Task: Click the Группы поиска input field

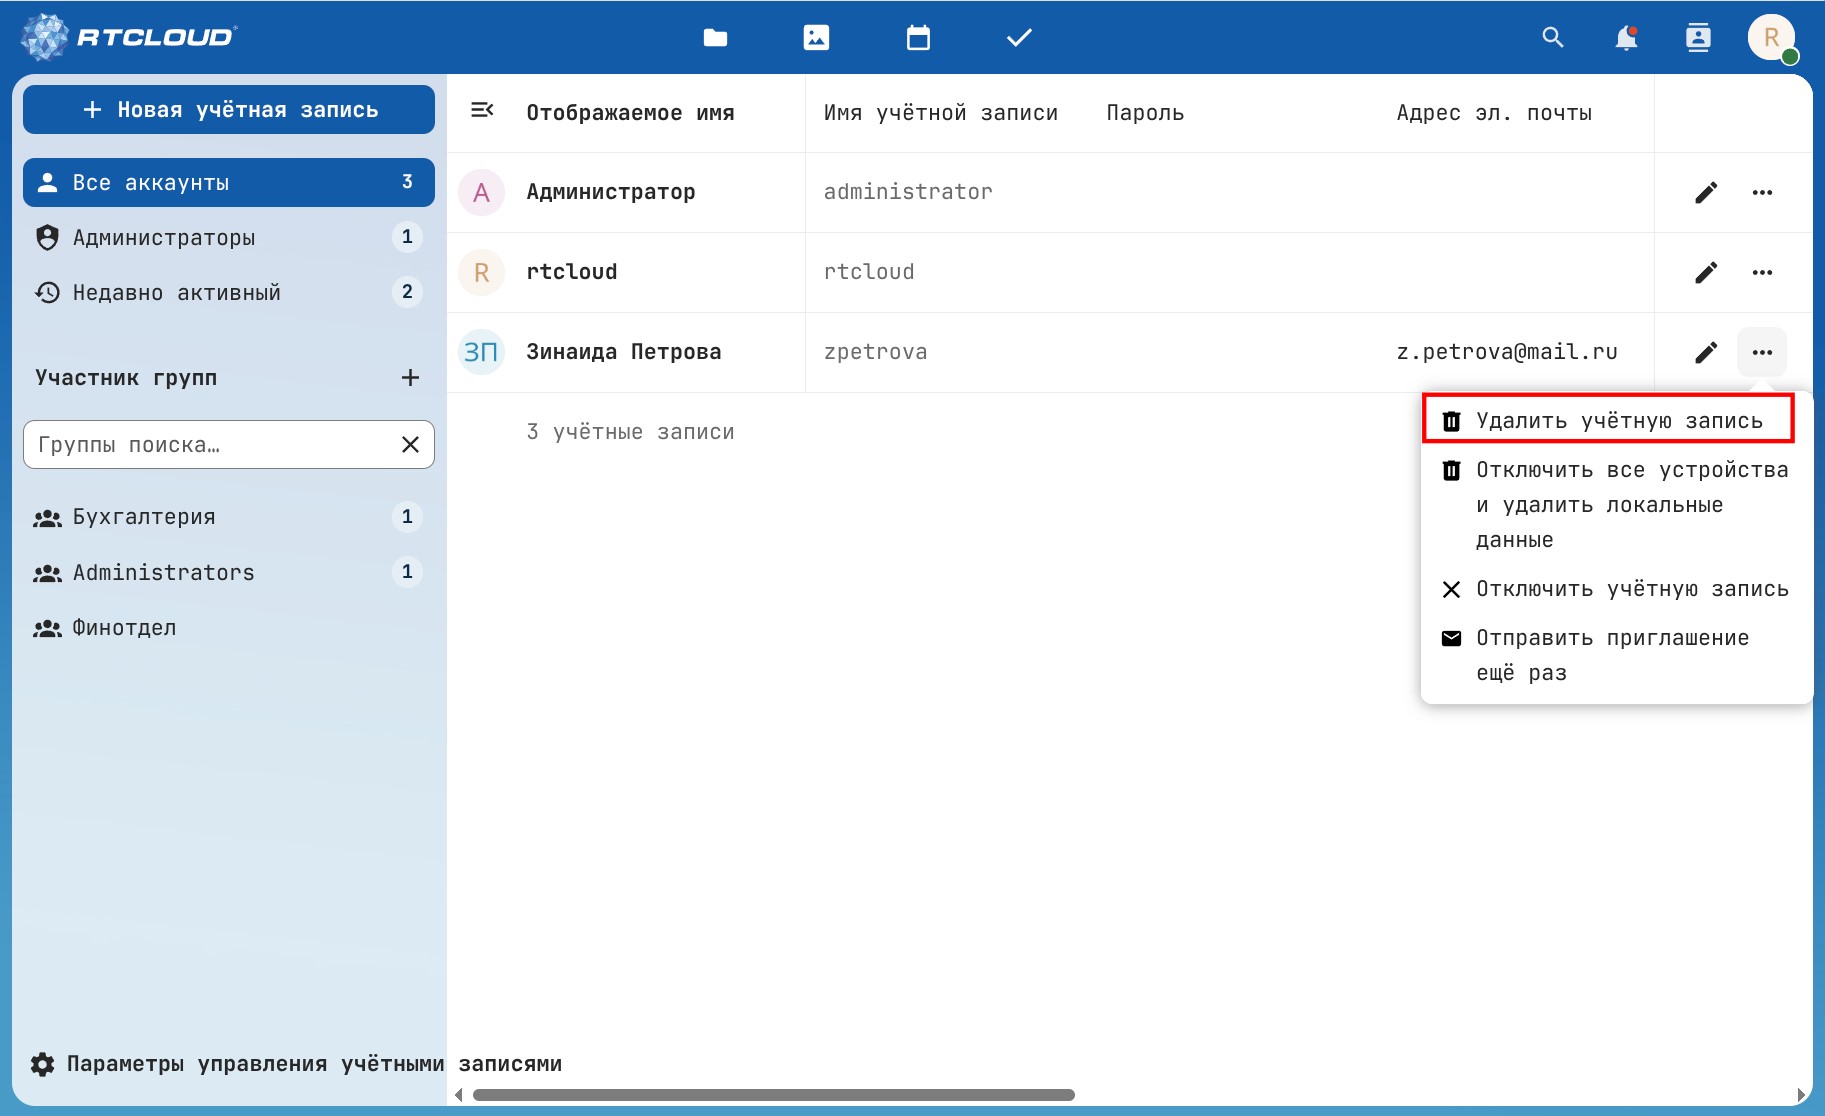Action: (x=212, y=445)
